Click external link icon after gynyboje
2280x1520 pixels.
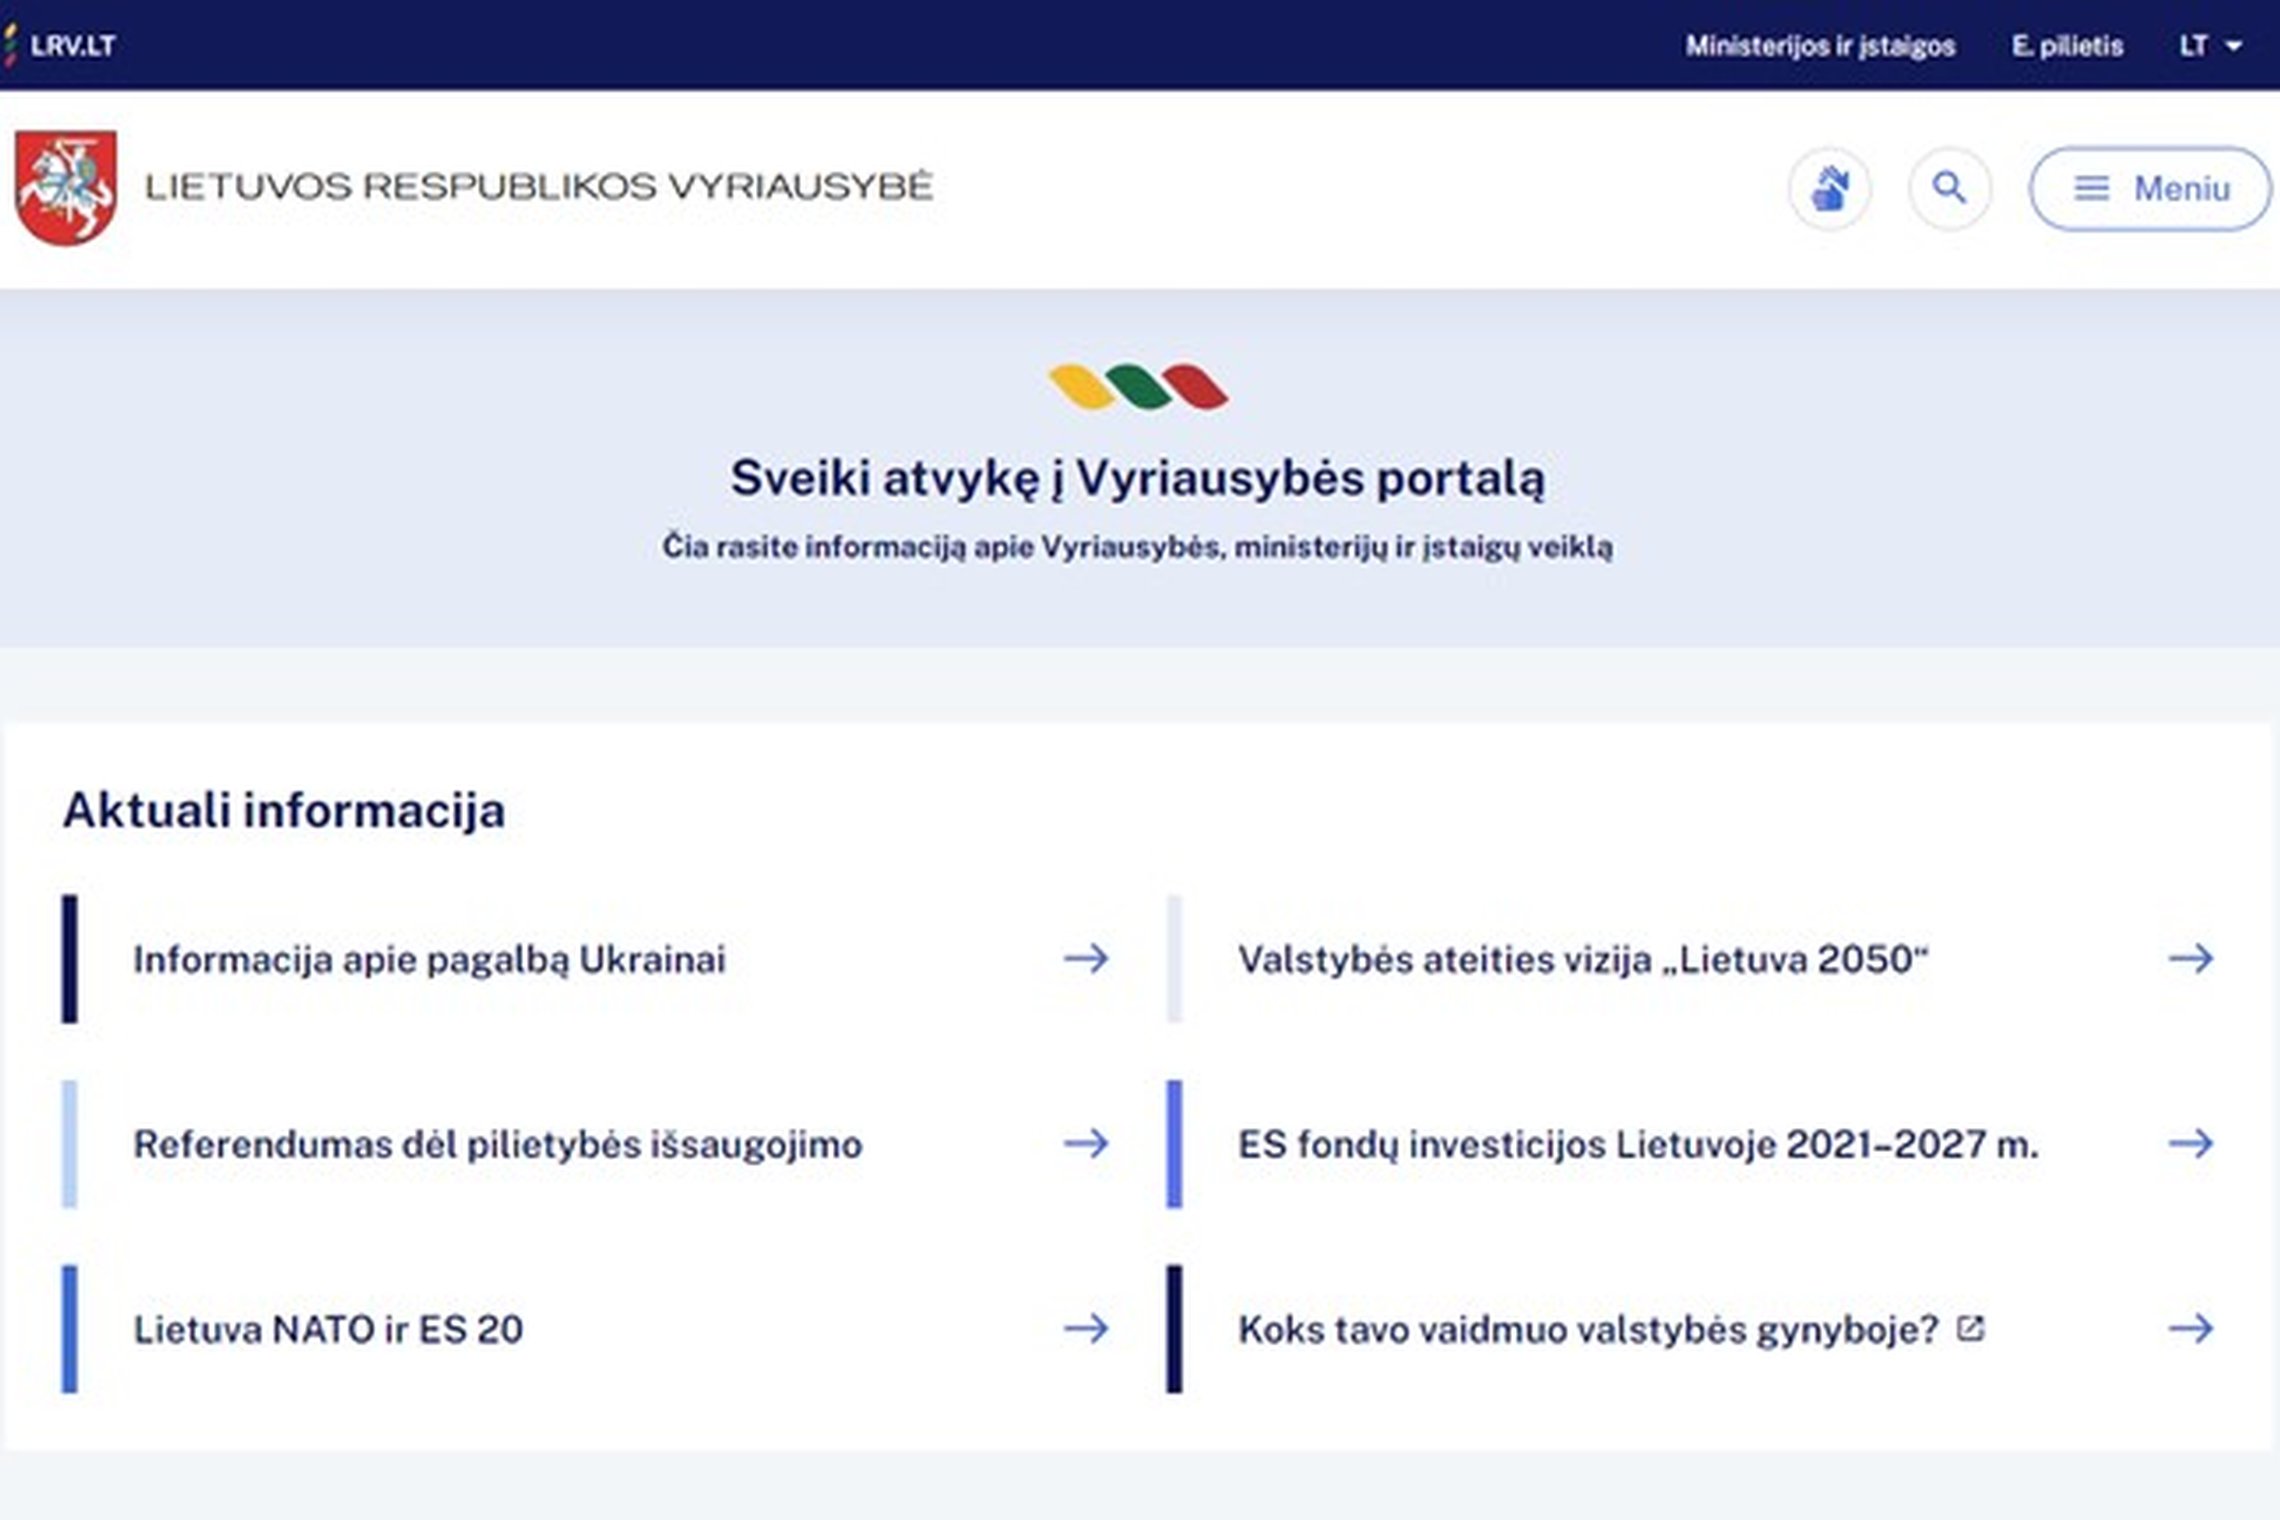pos(1970,1329)
